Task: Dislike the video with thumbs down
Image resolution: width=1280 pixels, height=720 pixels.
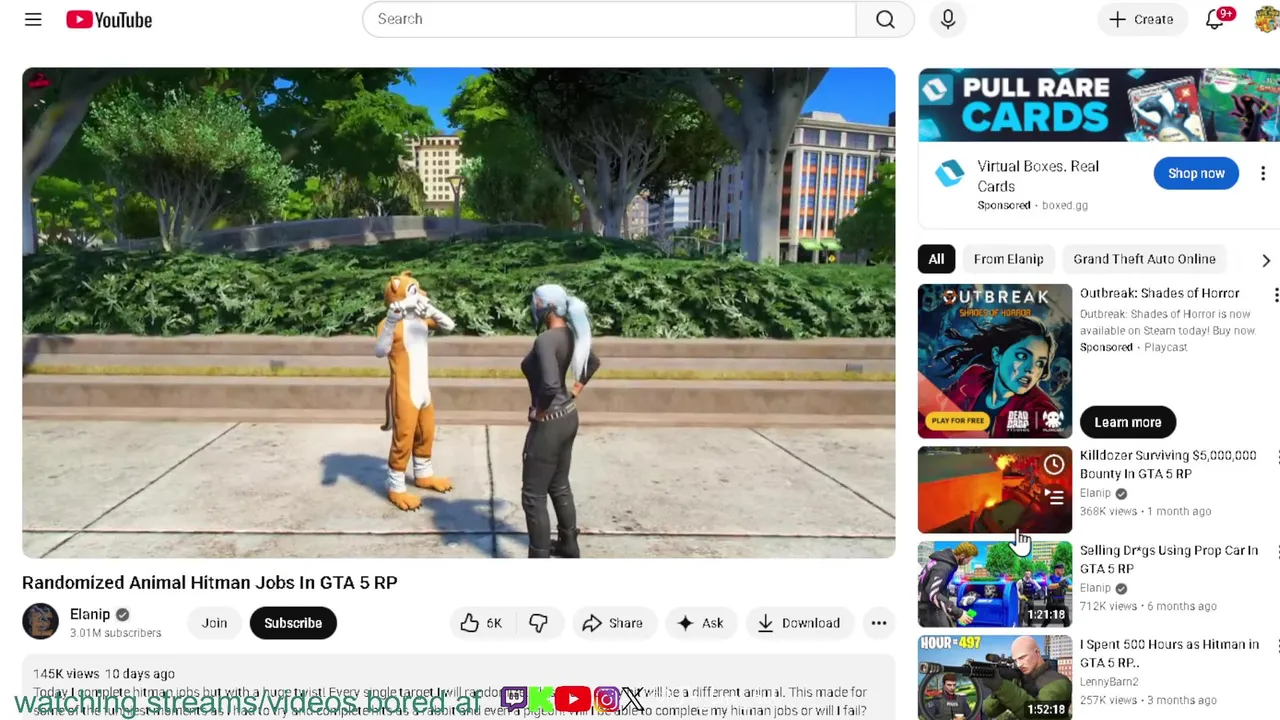Action: pos(538,623)
